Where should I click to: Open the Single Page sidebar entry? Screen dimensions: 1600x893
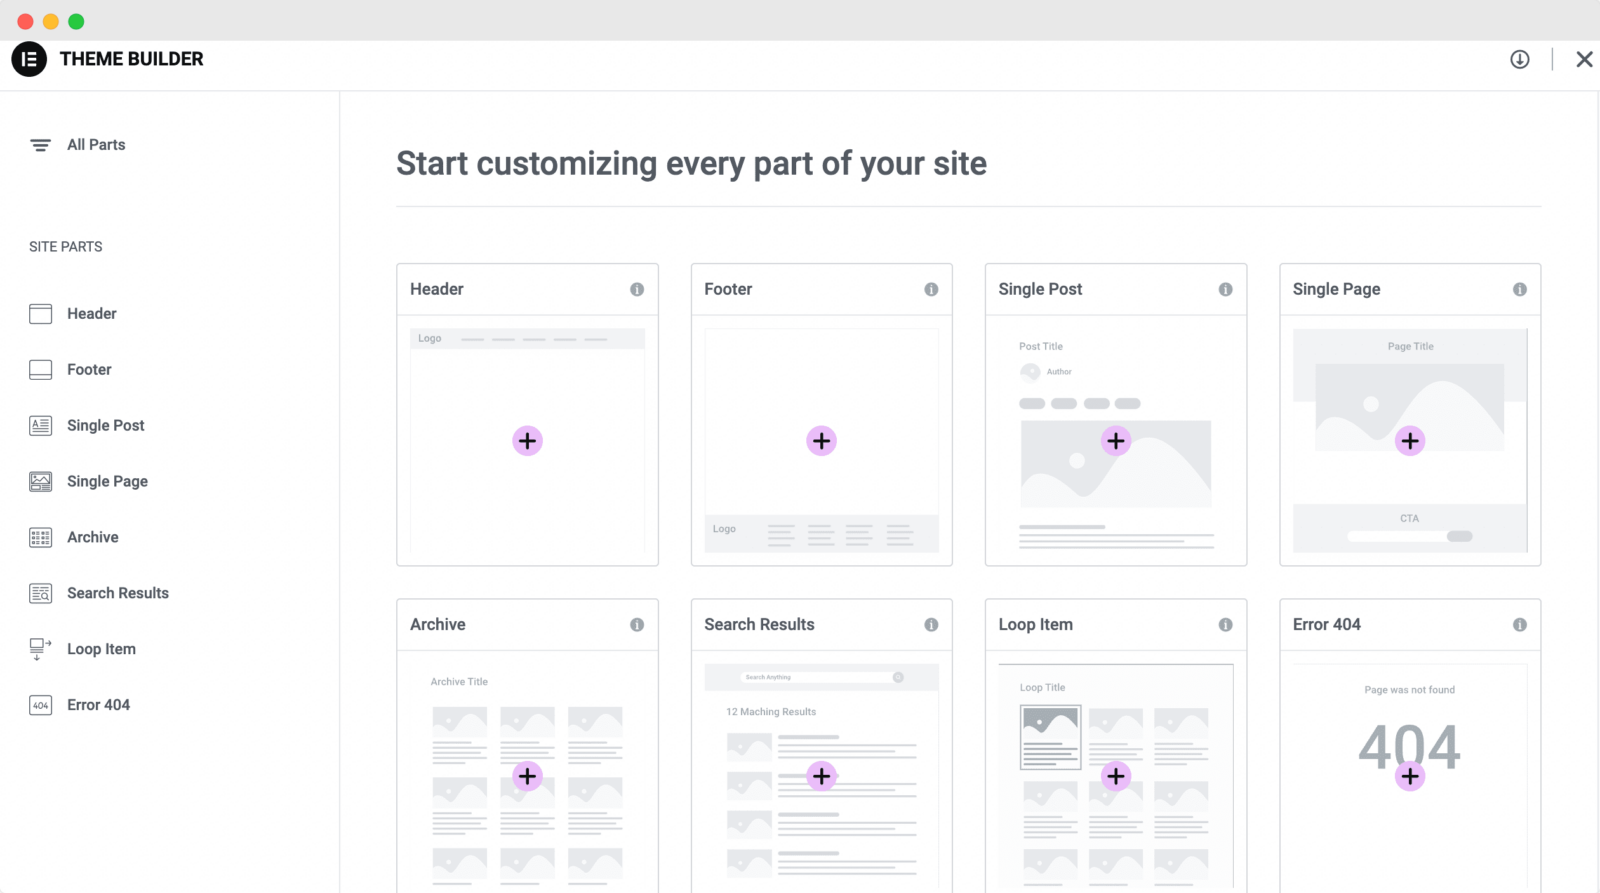click(107, 481)
